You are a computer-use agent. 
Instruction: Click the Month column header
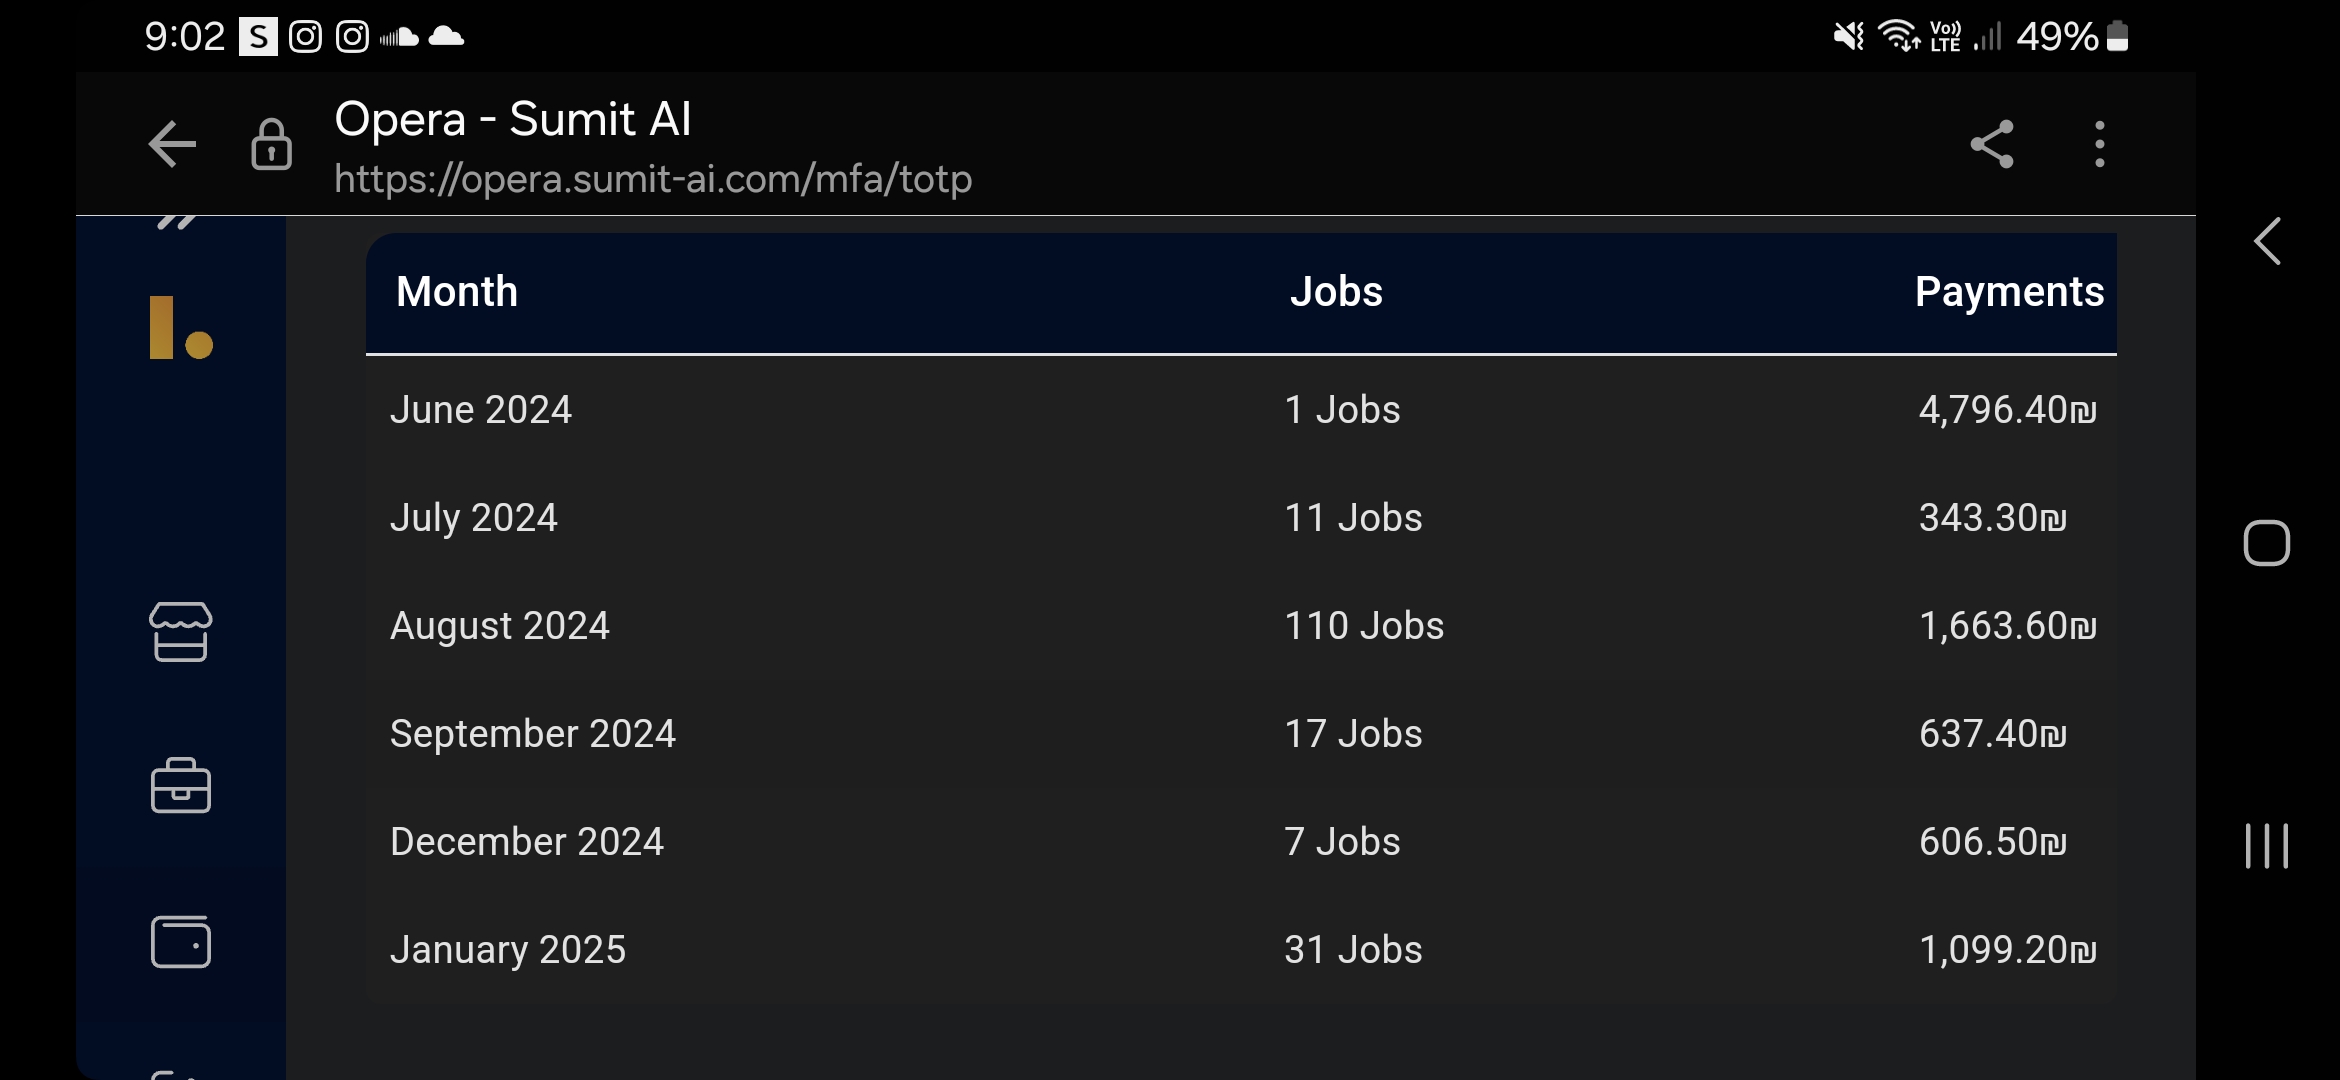click(457, 292)
